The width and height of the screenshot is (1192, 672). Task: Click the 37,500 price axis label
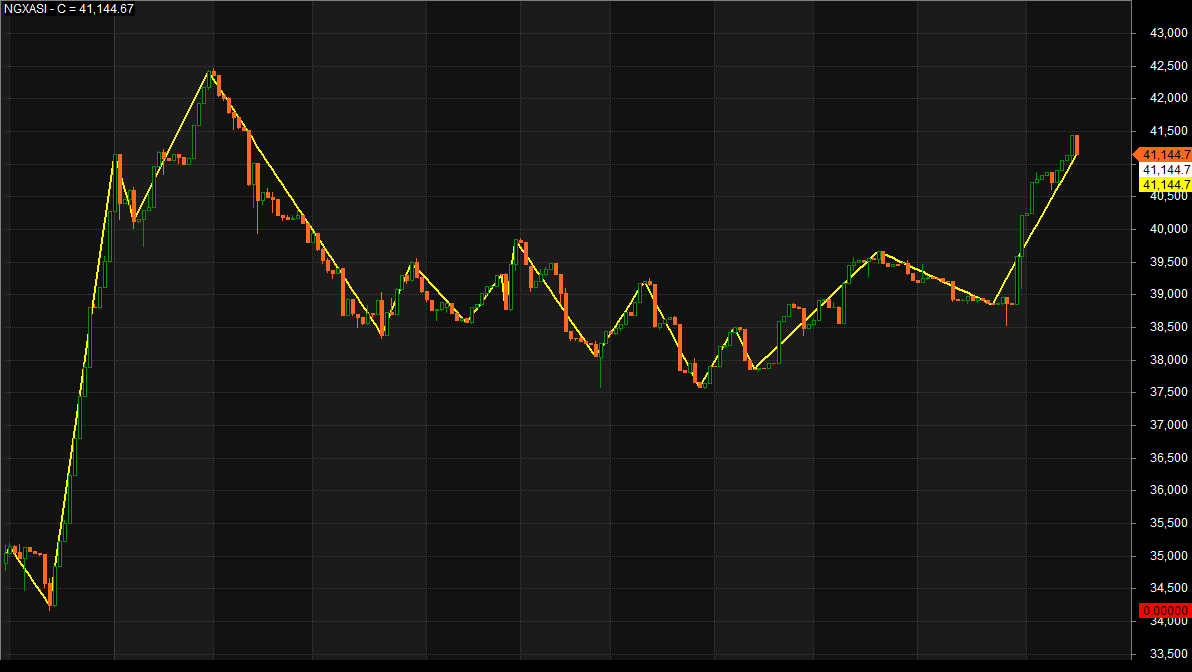point(1168,392)
